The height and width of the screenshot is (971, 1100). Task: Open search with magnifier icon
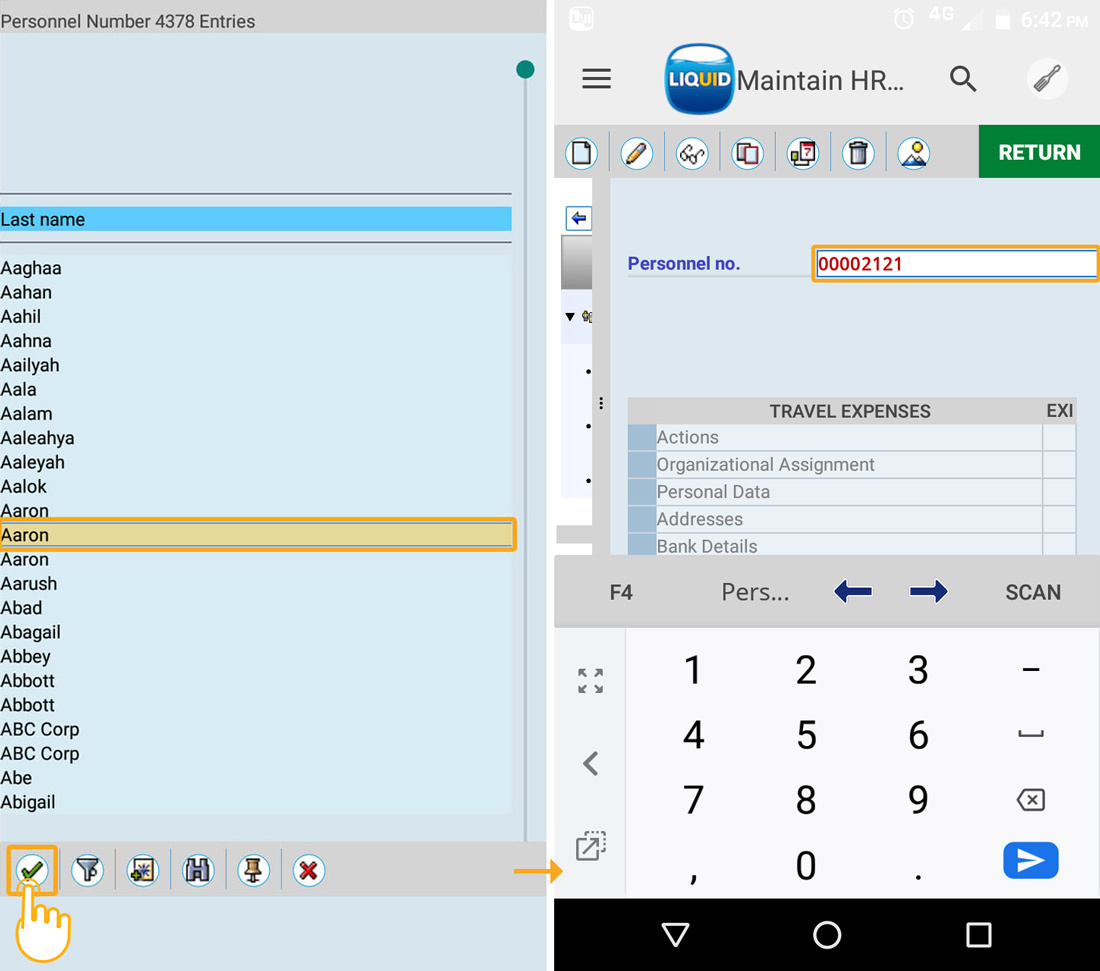(963, 79)
